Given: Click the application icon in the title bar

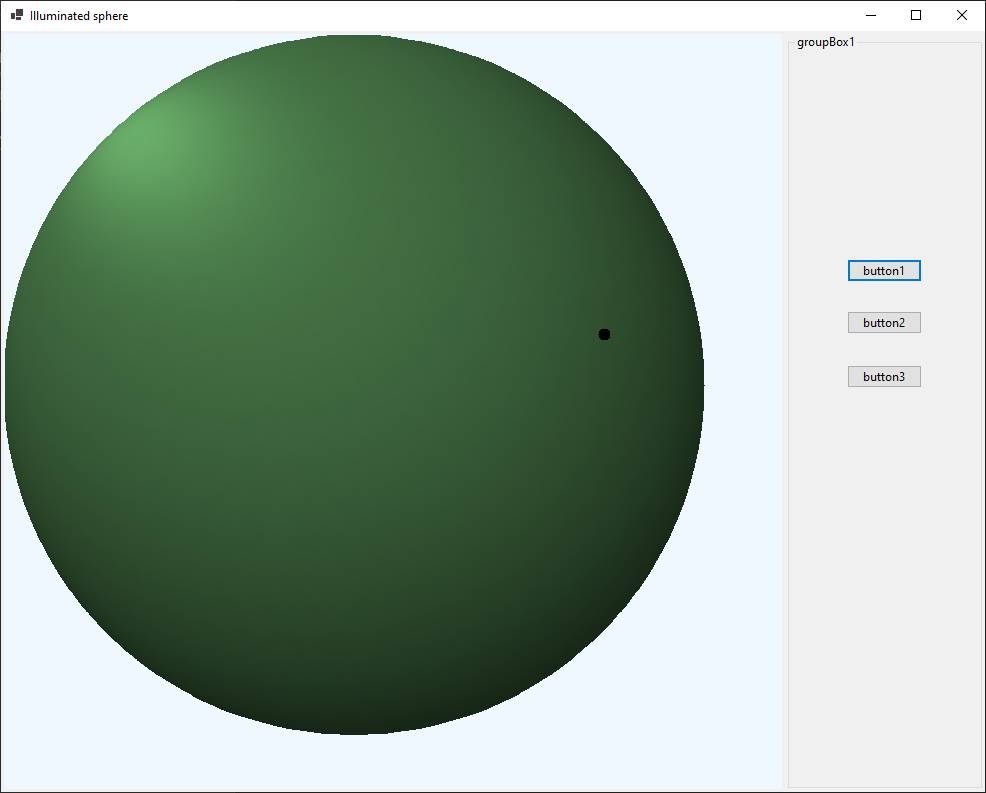Looking at the screenshot, I should click(x=17, y=15).
